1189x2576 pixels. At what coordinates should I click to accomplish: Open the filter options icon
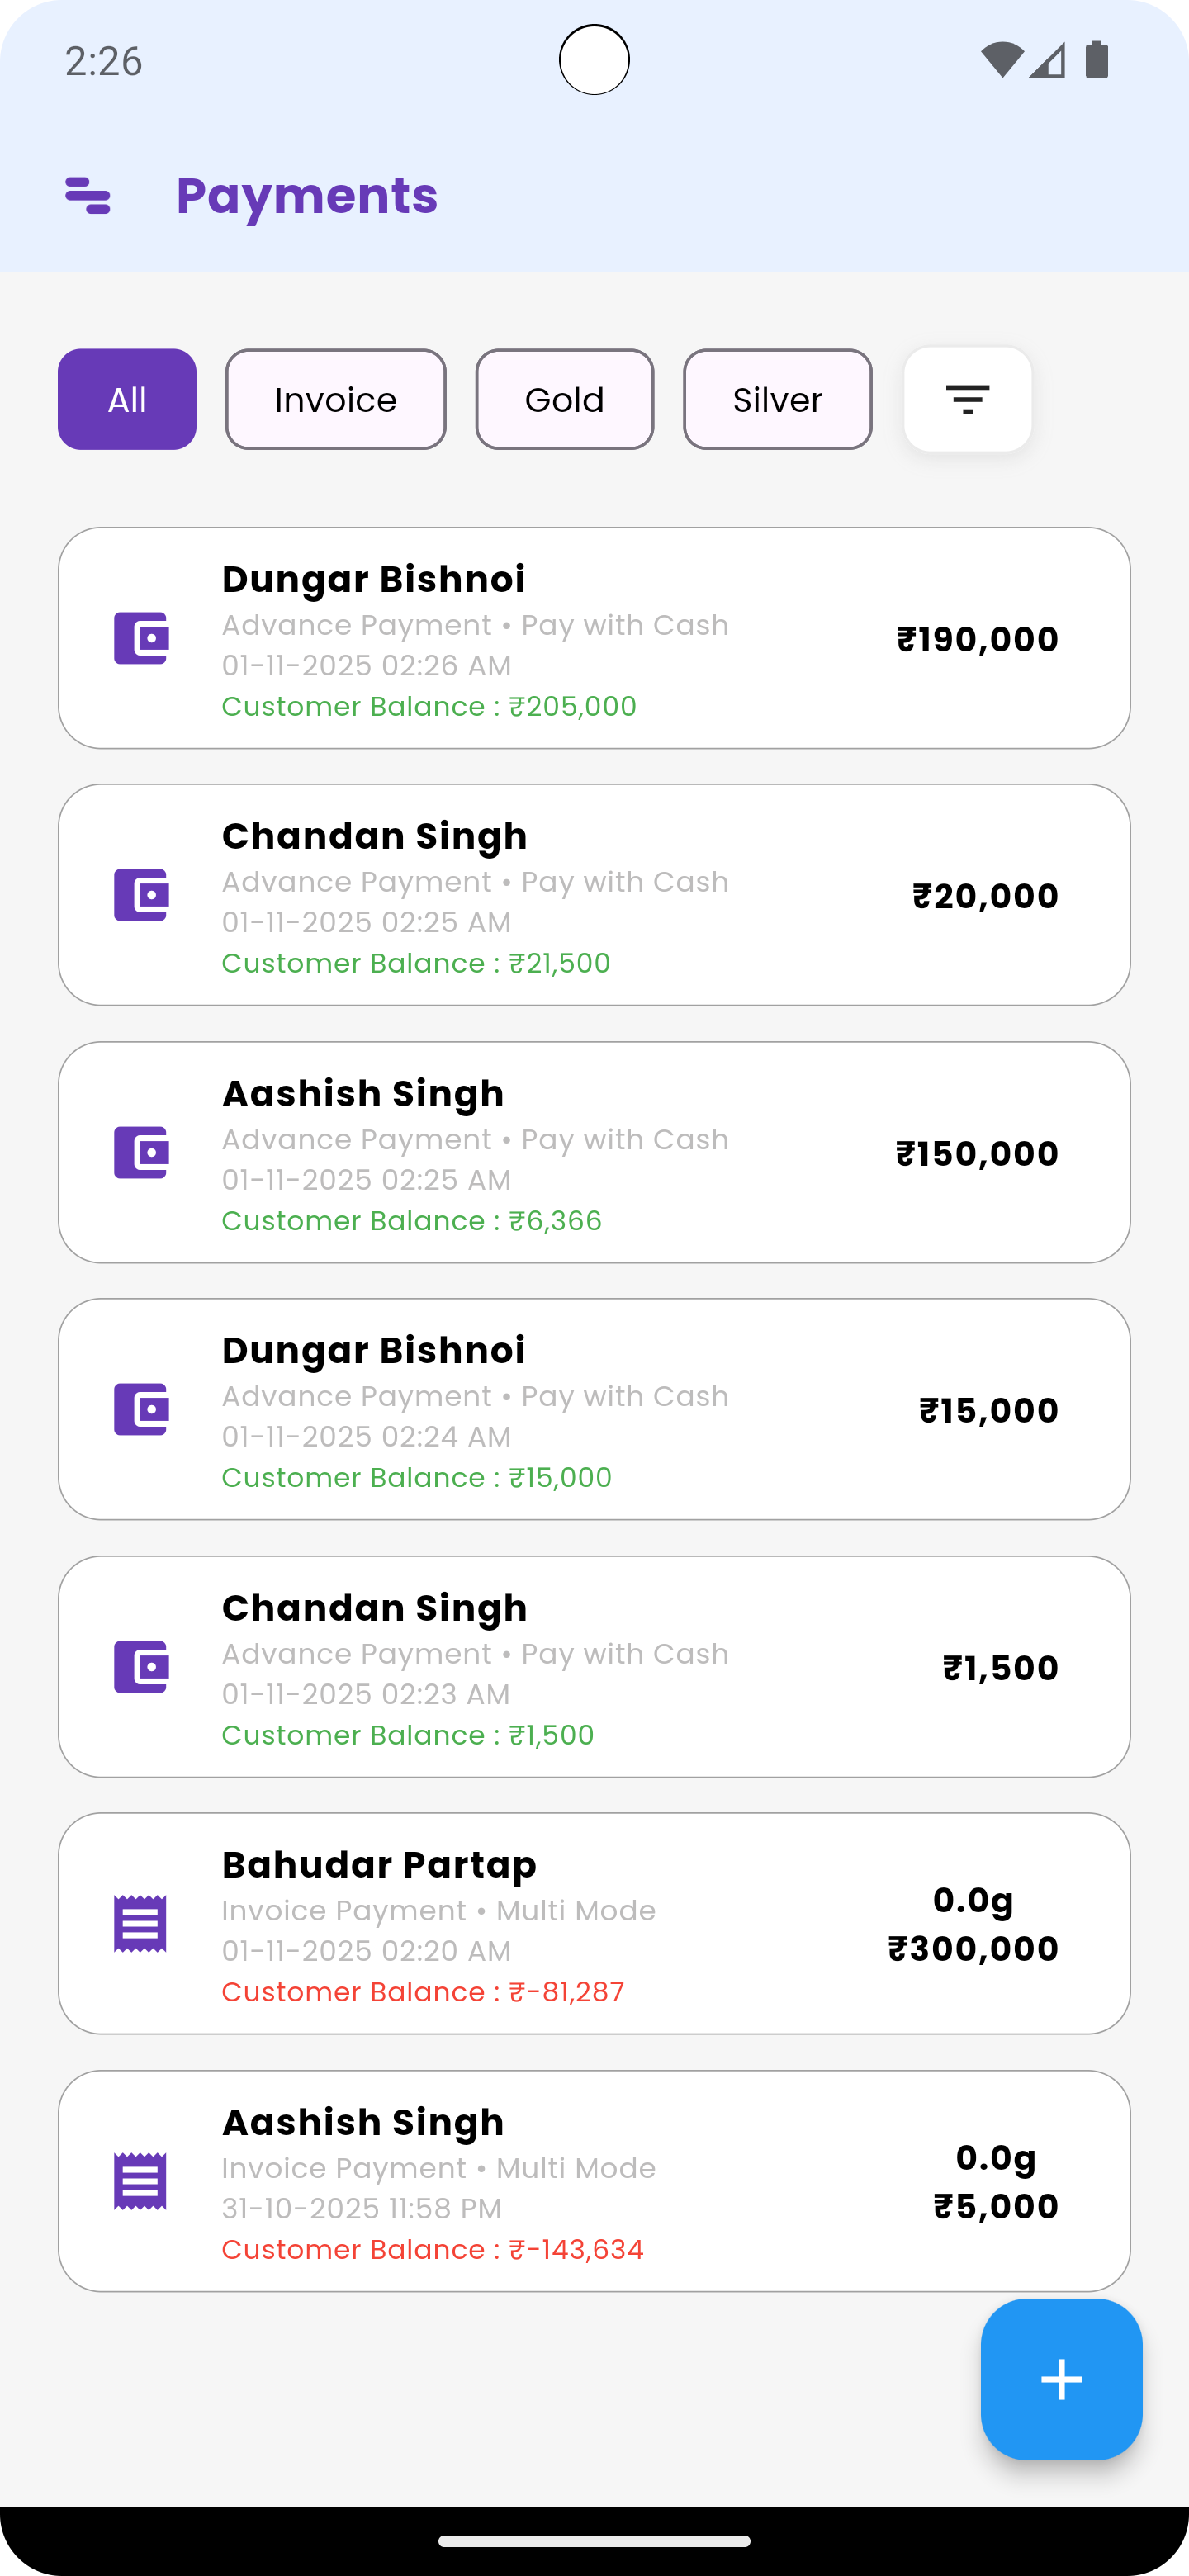(x=967, y=399)
